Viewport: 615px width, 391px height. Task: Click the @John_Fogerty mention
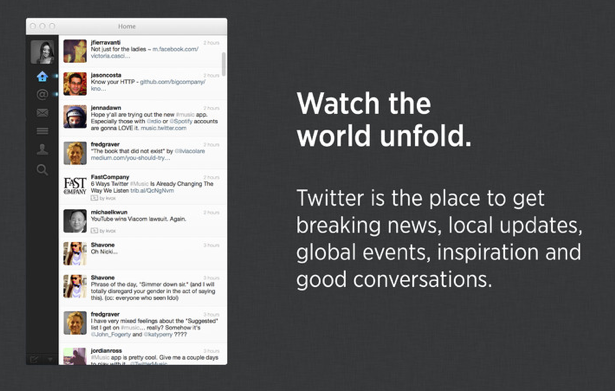[x=111, y=335]
